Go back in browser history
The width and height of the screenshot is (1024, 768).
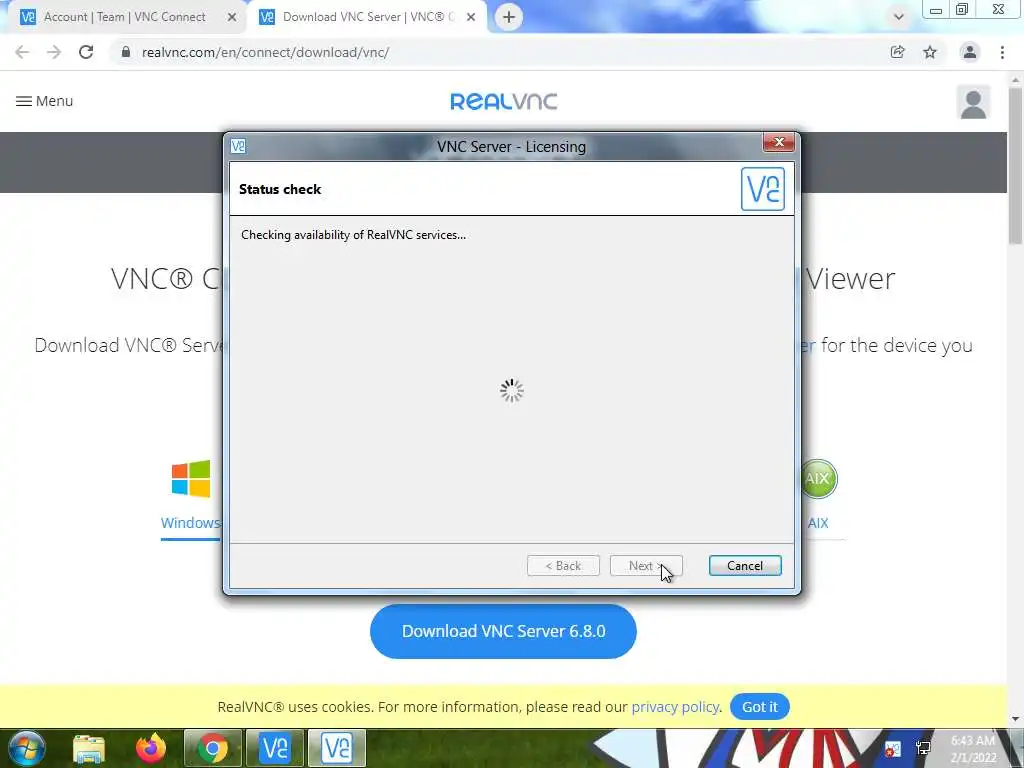[22, 52]
